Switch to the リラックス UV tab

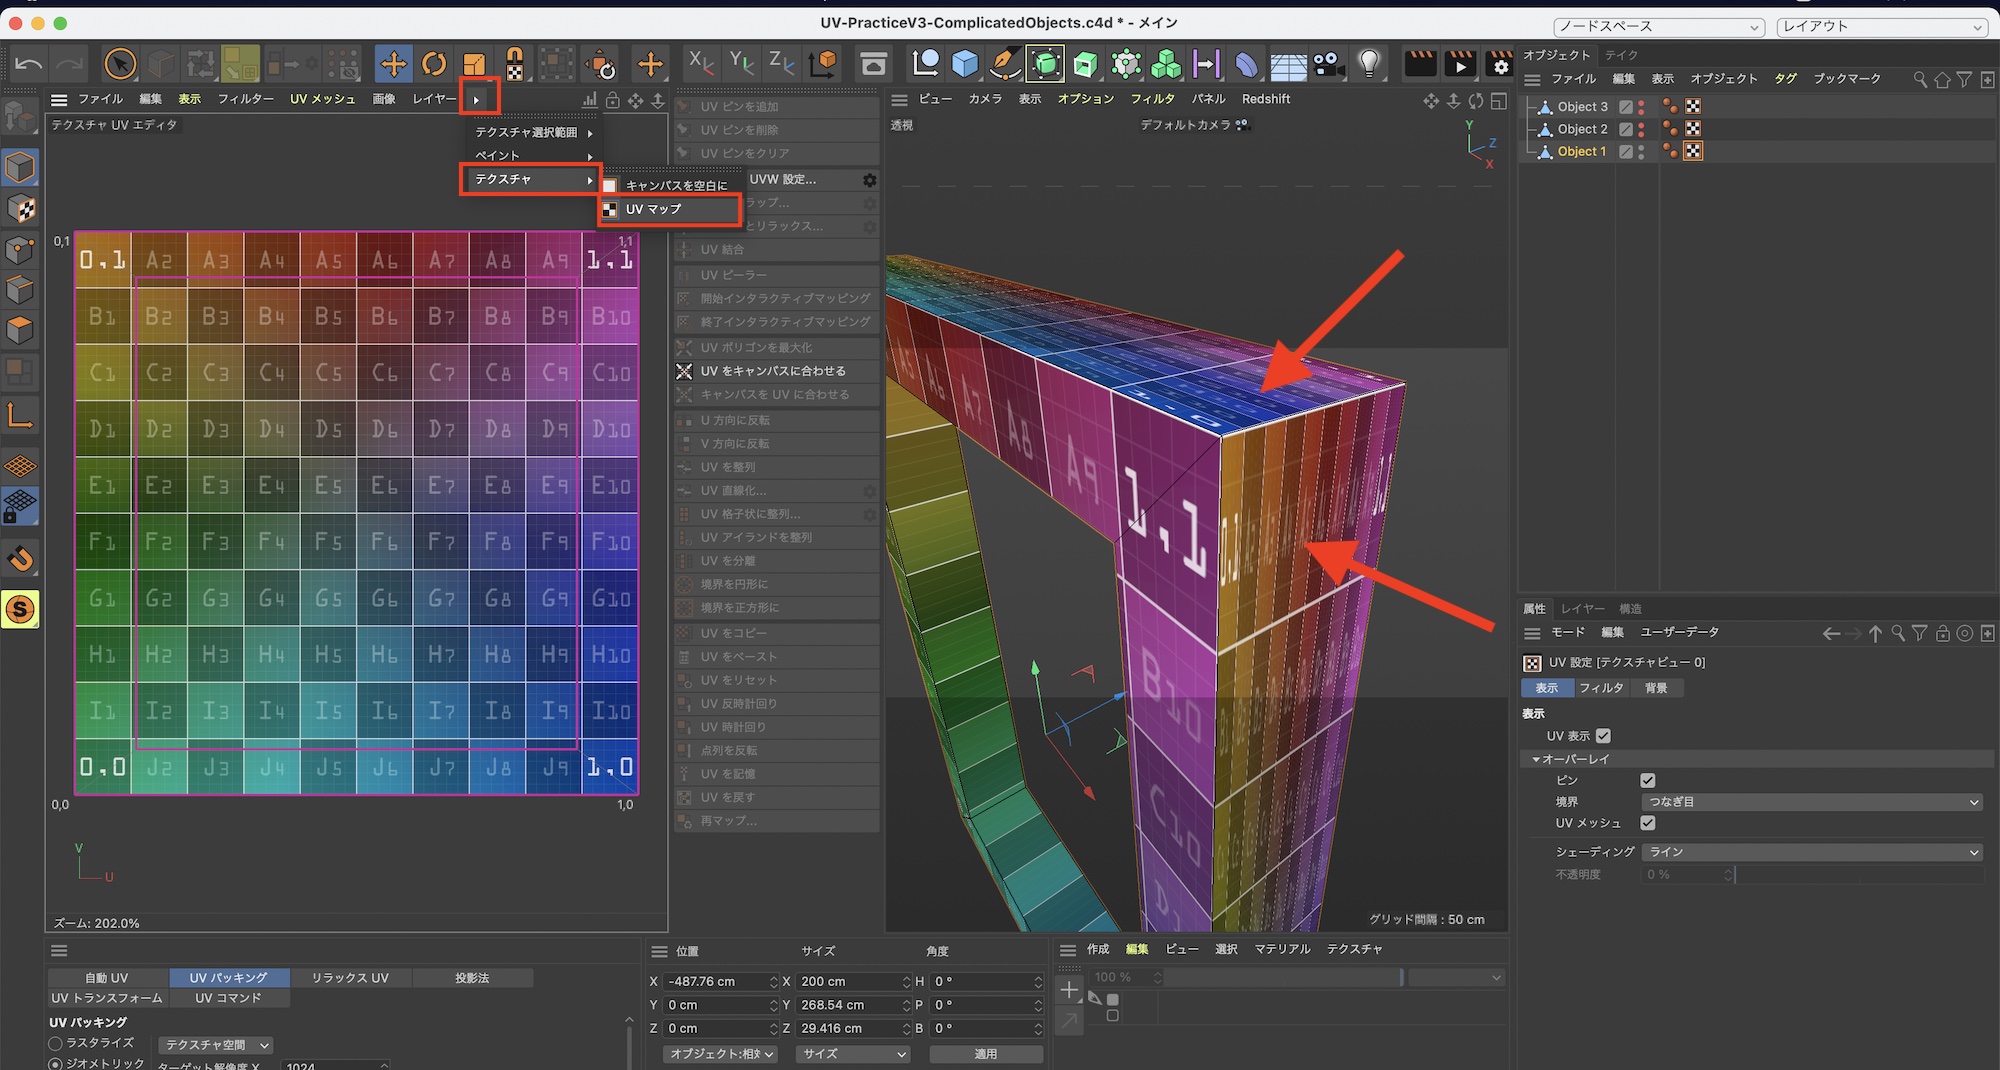350,978
